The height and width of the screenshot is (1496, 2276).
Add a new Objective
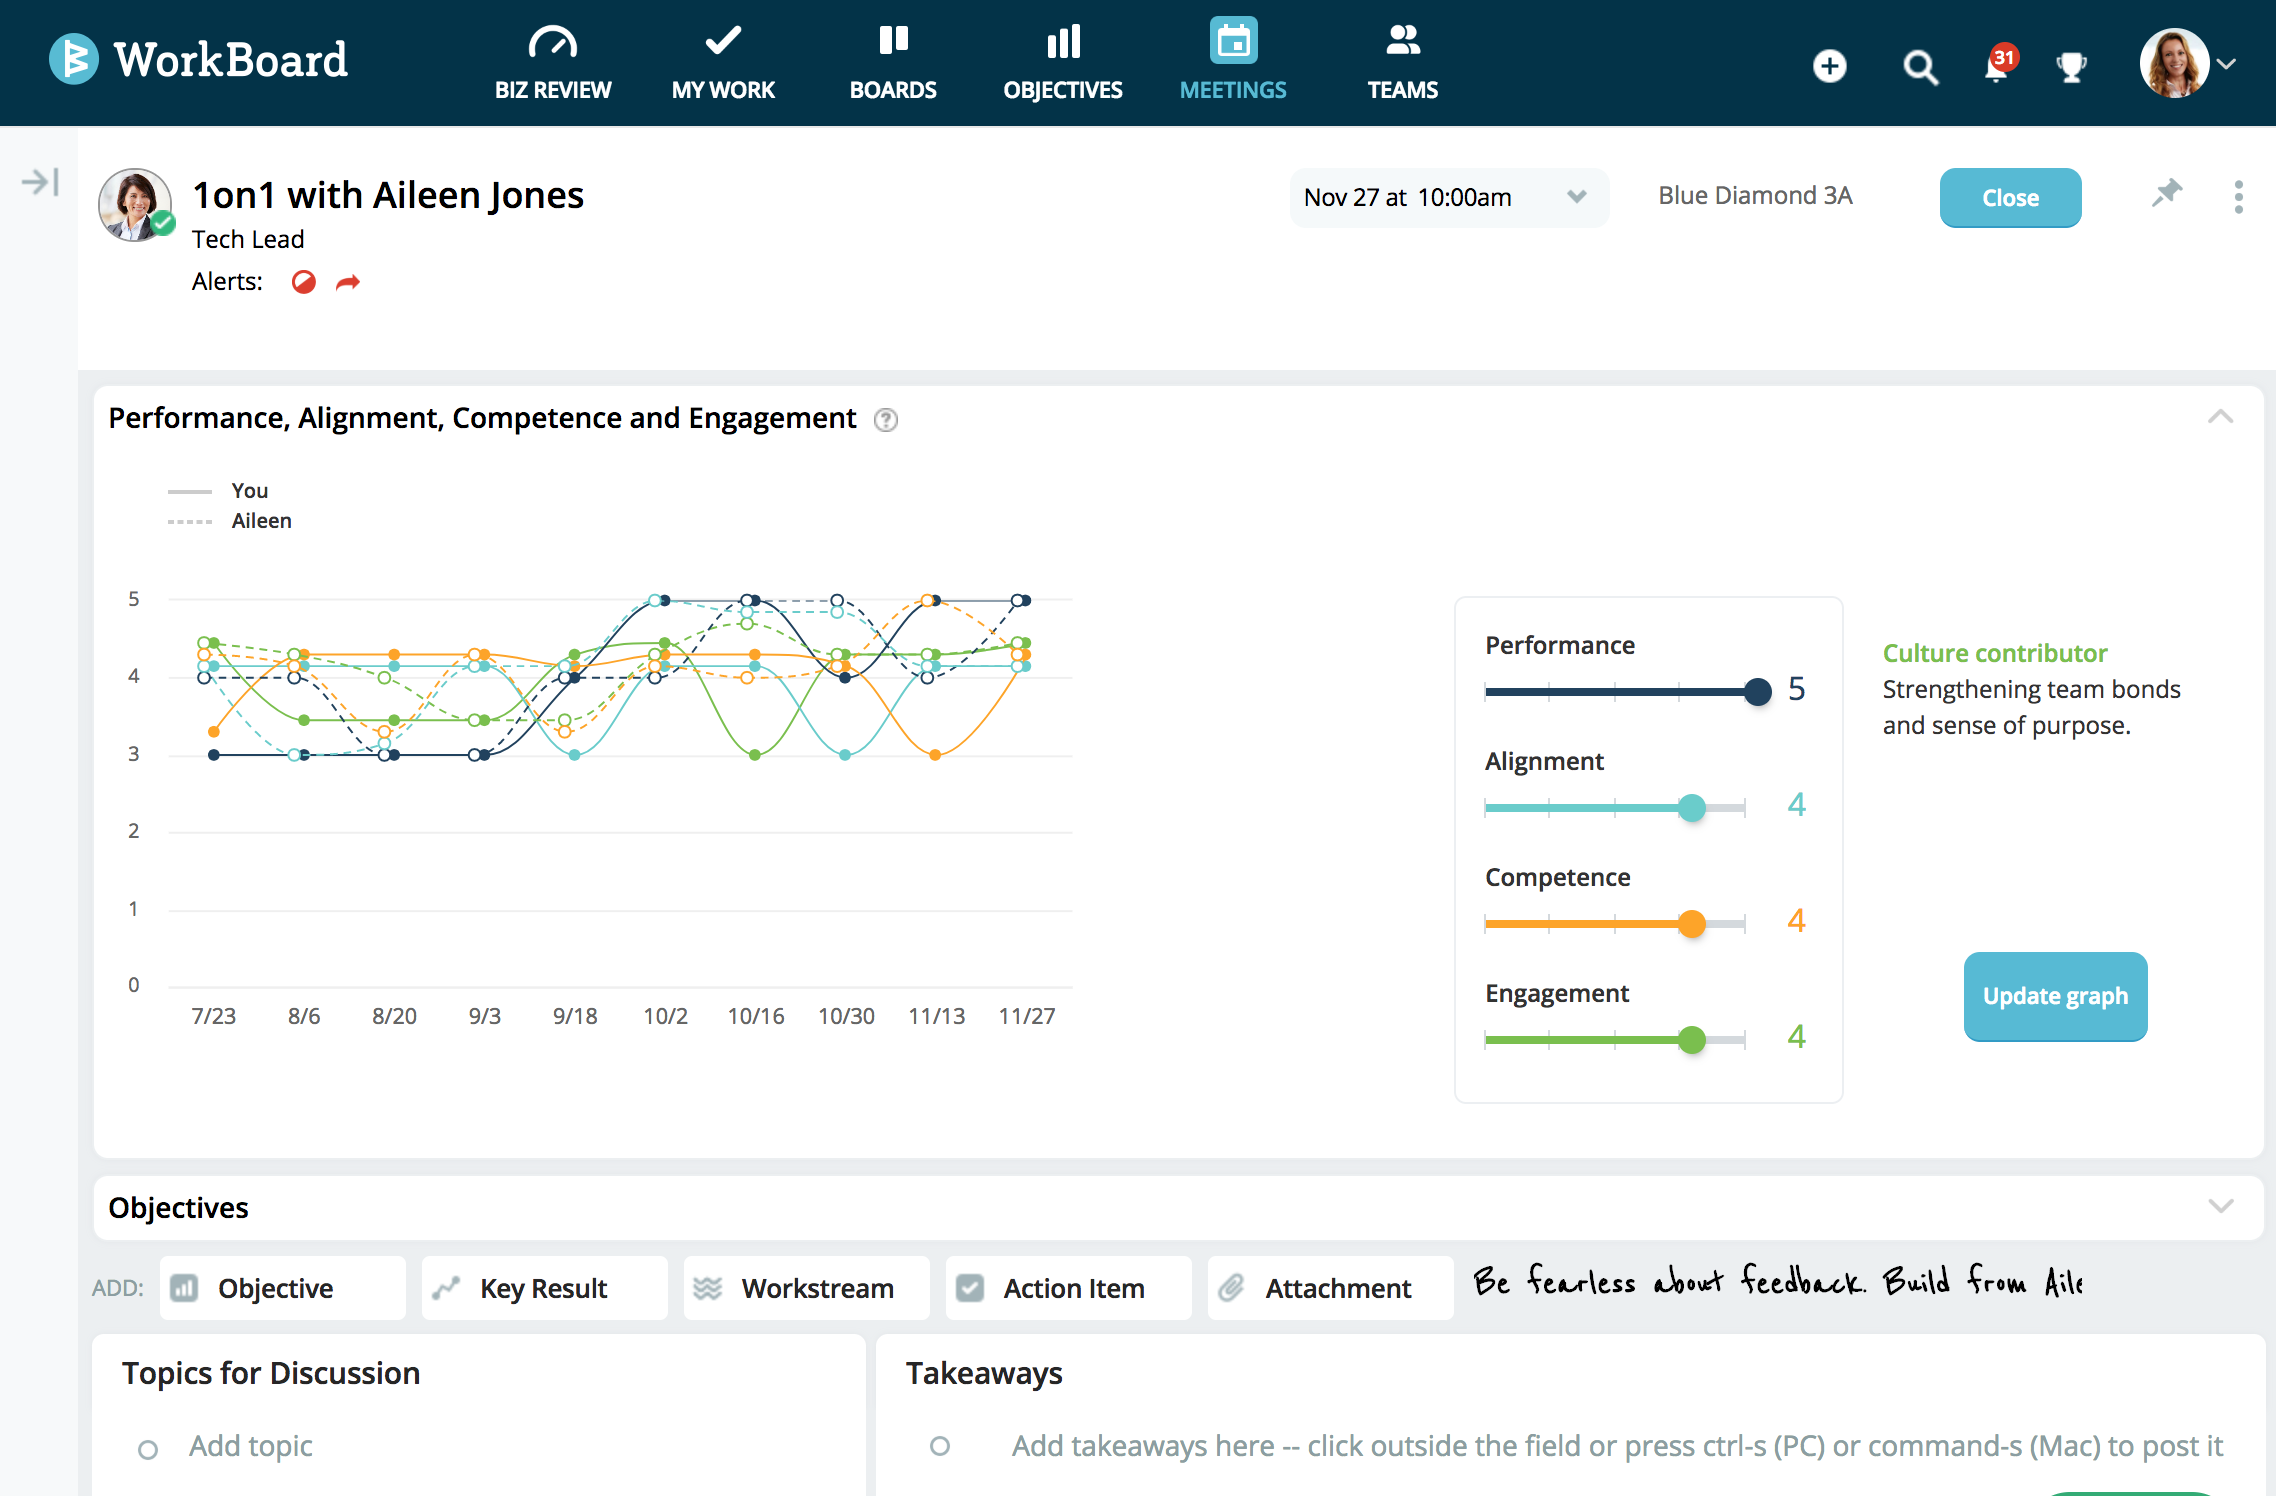[x=283, y=1288]
